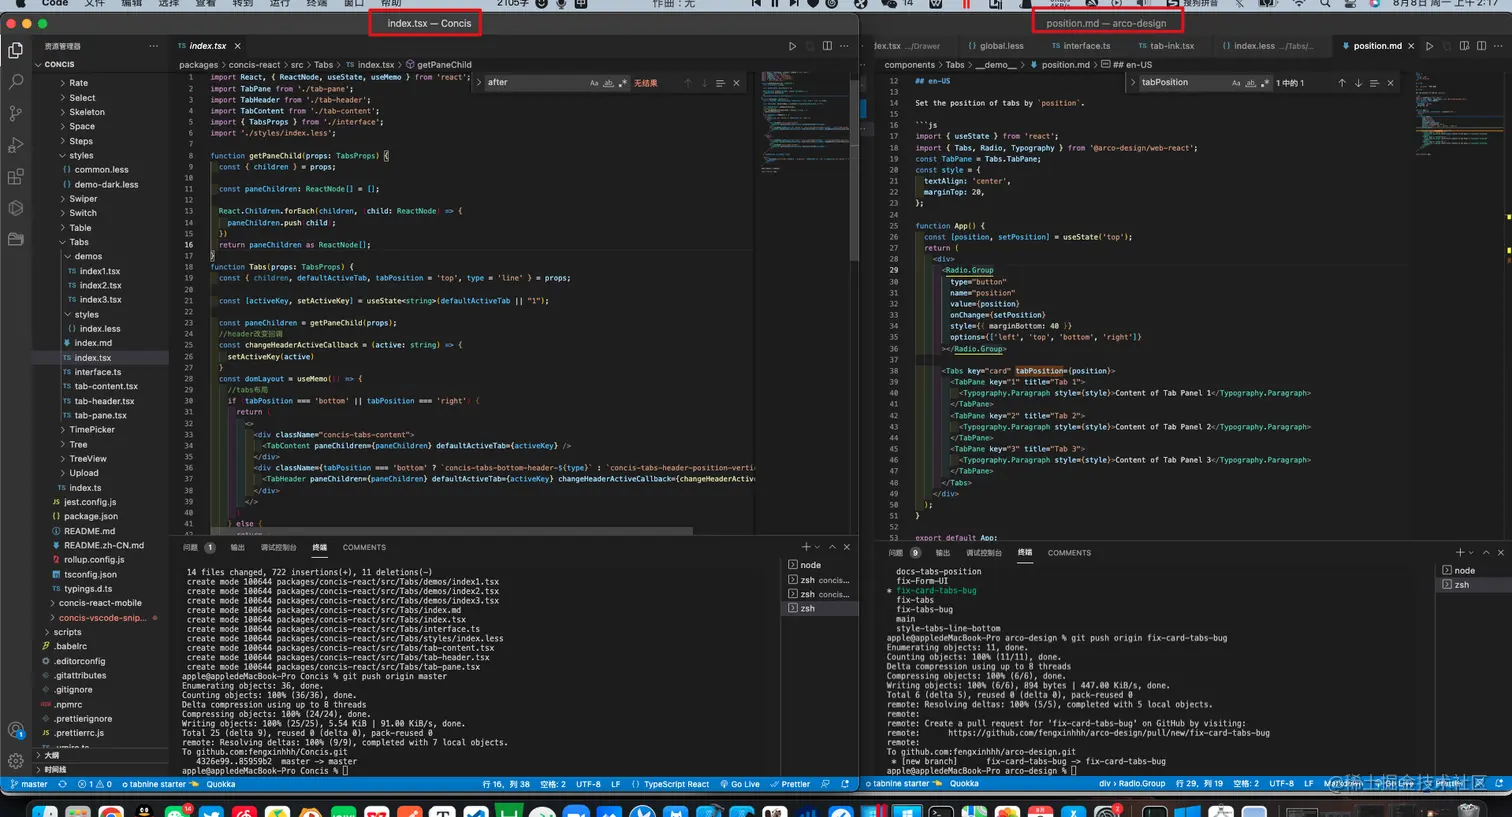Toggle Match Whole Word in 'after' find box
Image resolution: width=1512 pixels, height=817 pixels.
click(608, 83)
